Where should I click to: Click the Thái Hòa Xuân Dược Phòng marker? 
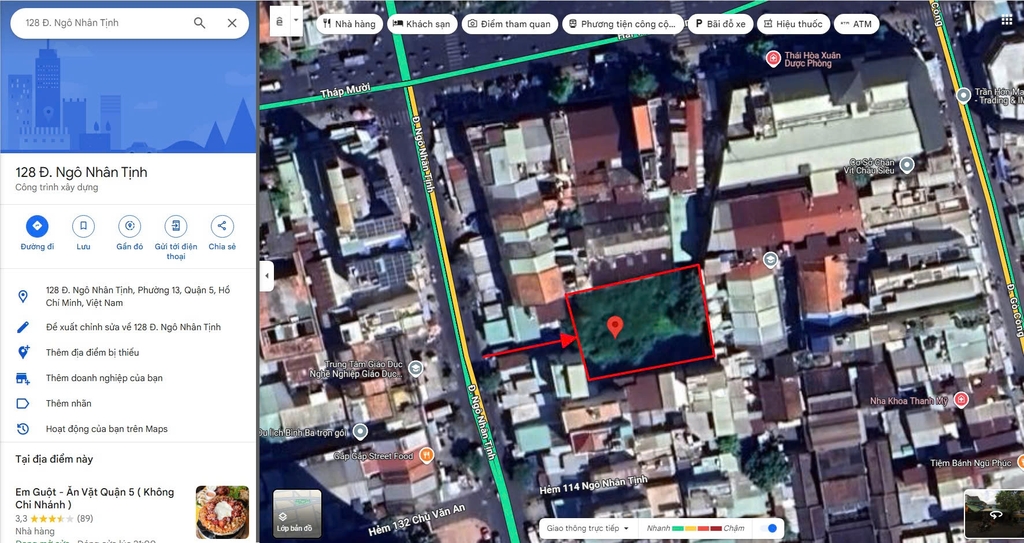point(773,58)
